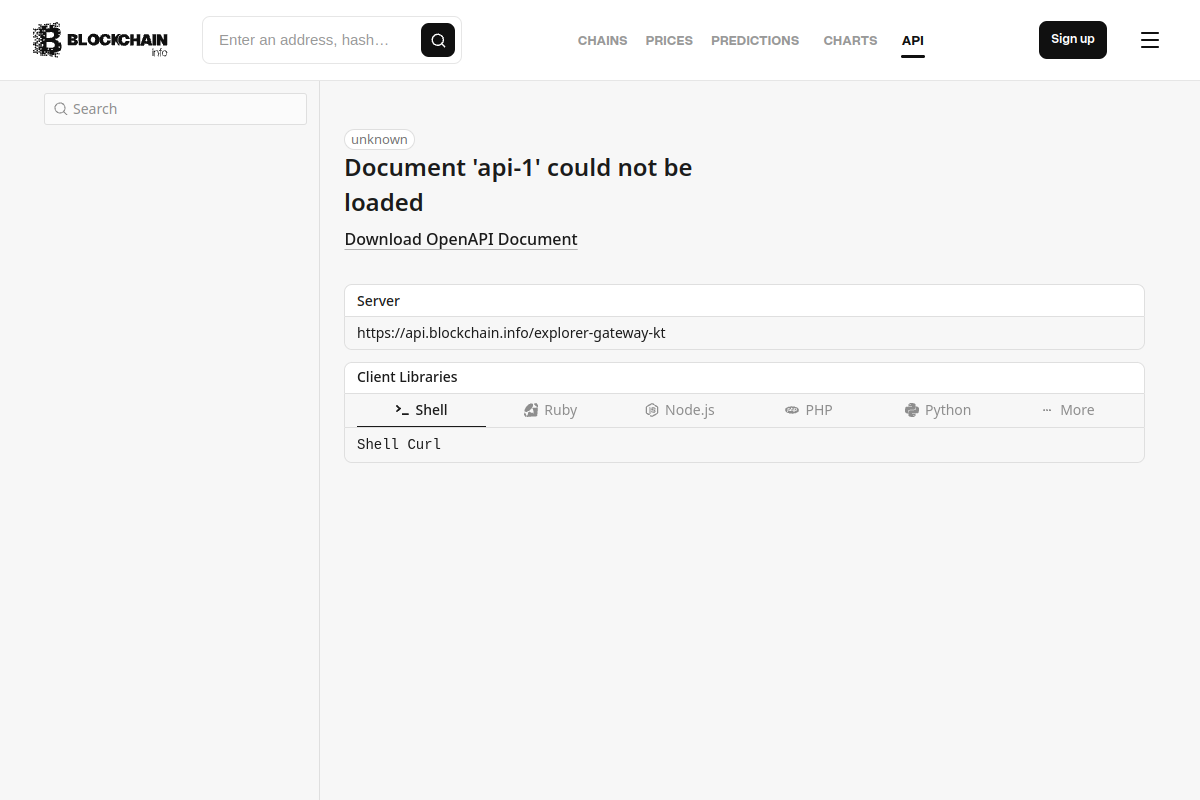Image resolution: width=1200 pixels, height=800 pixels.
Task: Select the server URL text
Action: [511, 333]
